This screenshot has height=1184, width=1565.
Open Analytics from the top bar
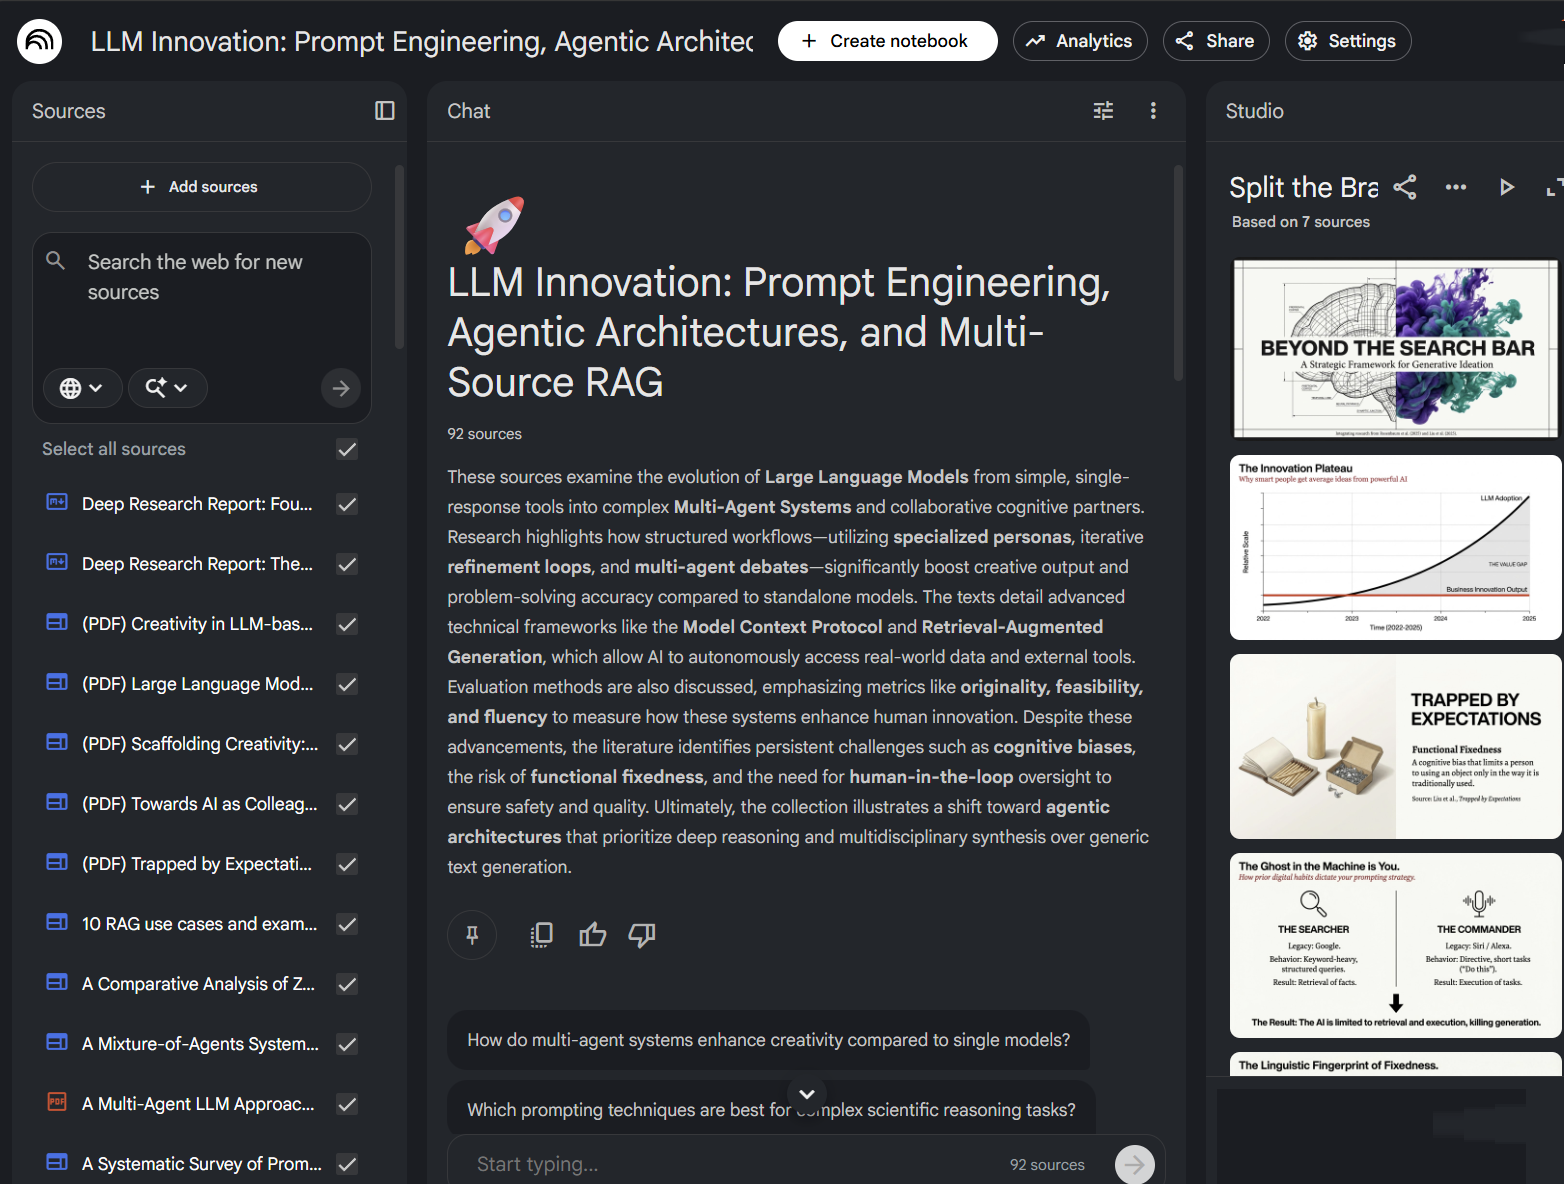pyautogui.click(x=1080, y=41)
